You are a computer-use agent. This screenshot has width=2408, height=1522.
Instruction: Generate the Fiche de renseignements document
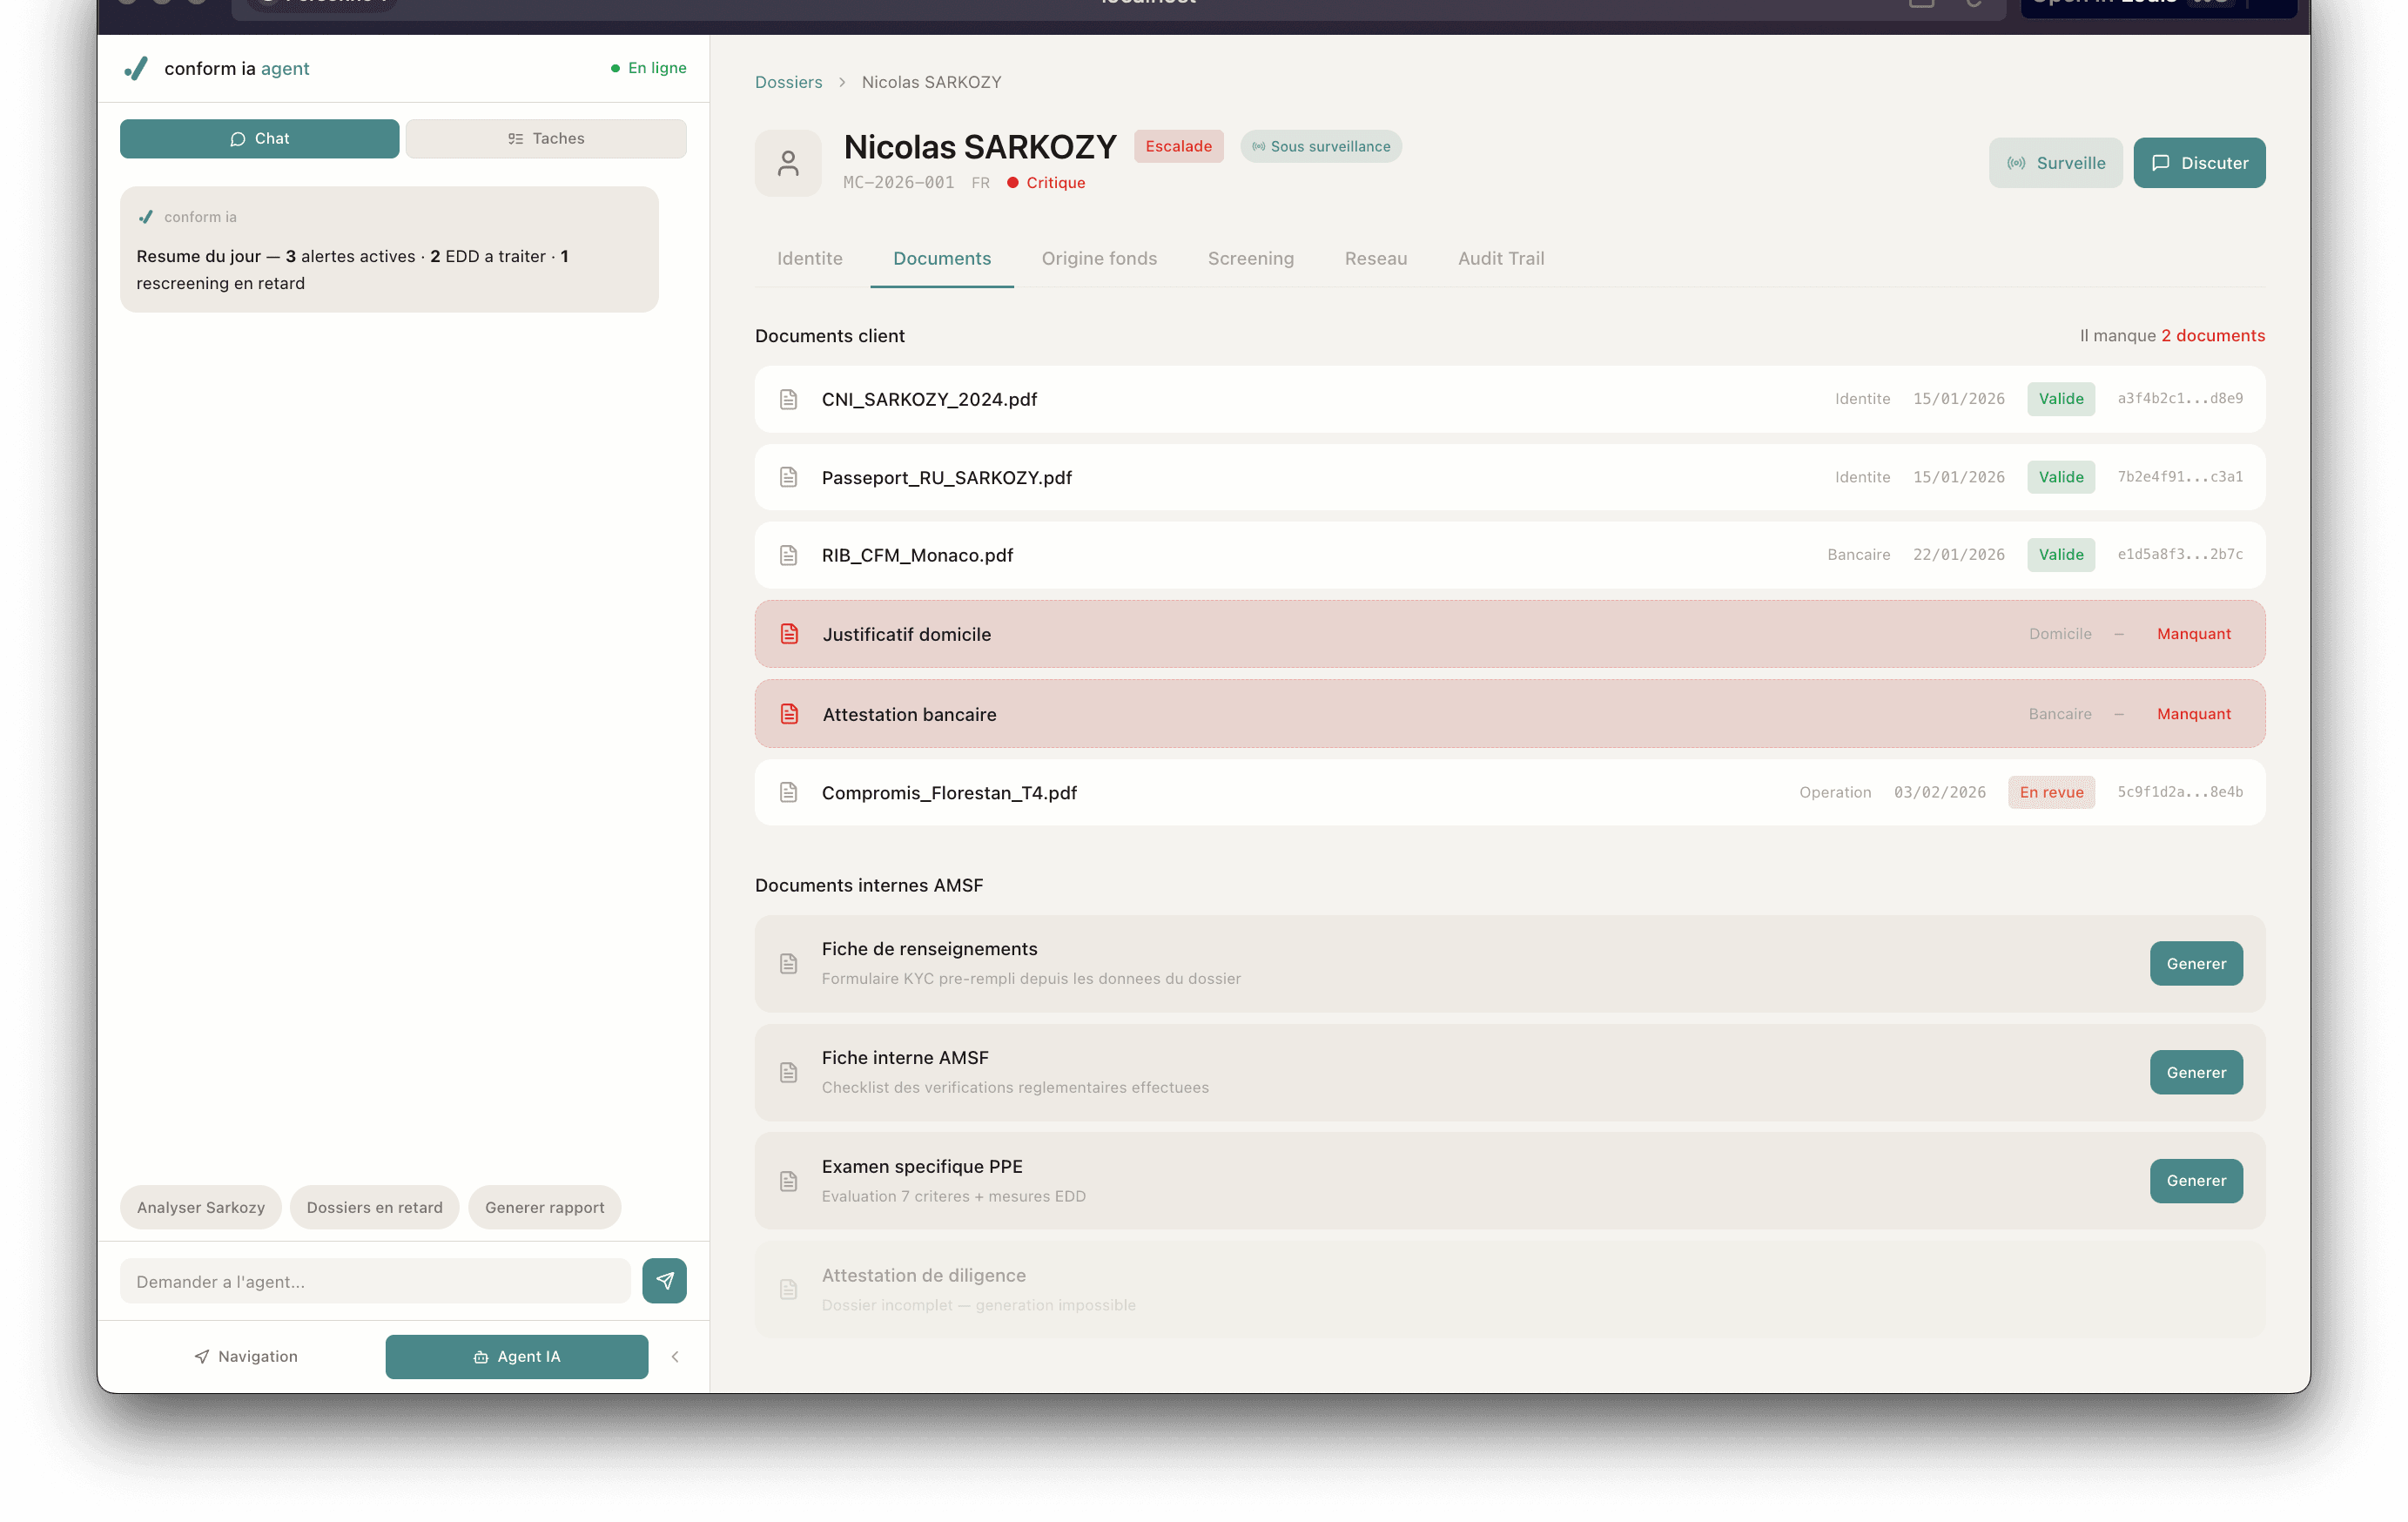pos(2195,964)
